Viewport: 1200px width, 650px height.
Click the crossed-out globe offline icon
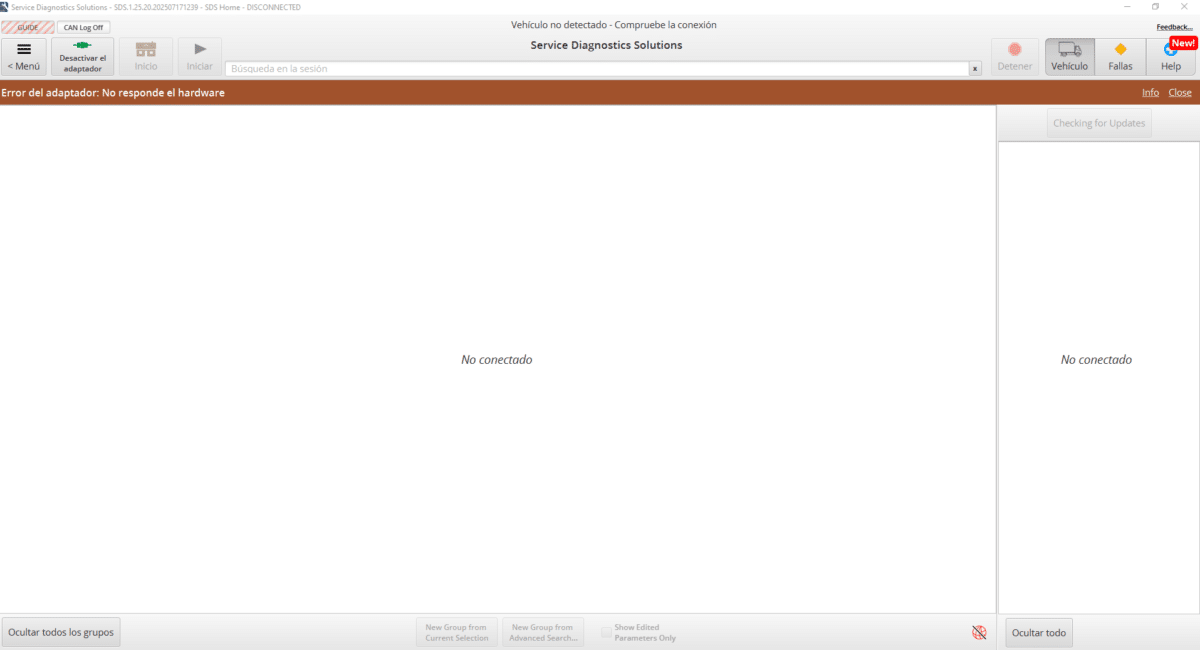click(x=979, y=632)
